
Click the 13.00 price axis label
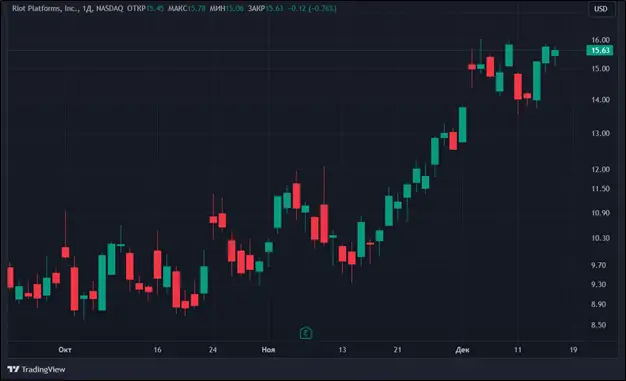tap(600, 133)
